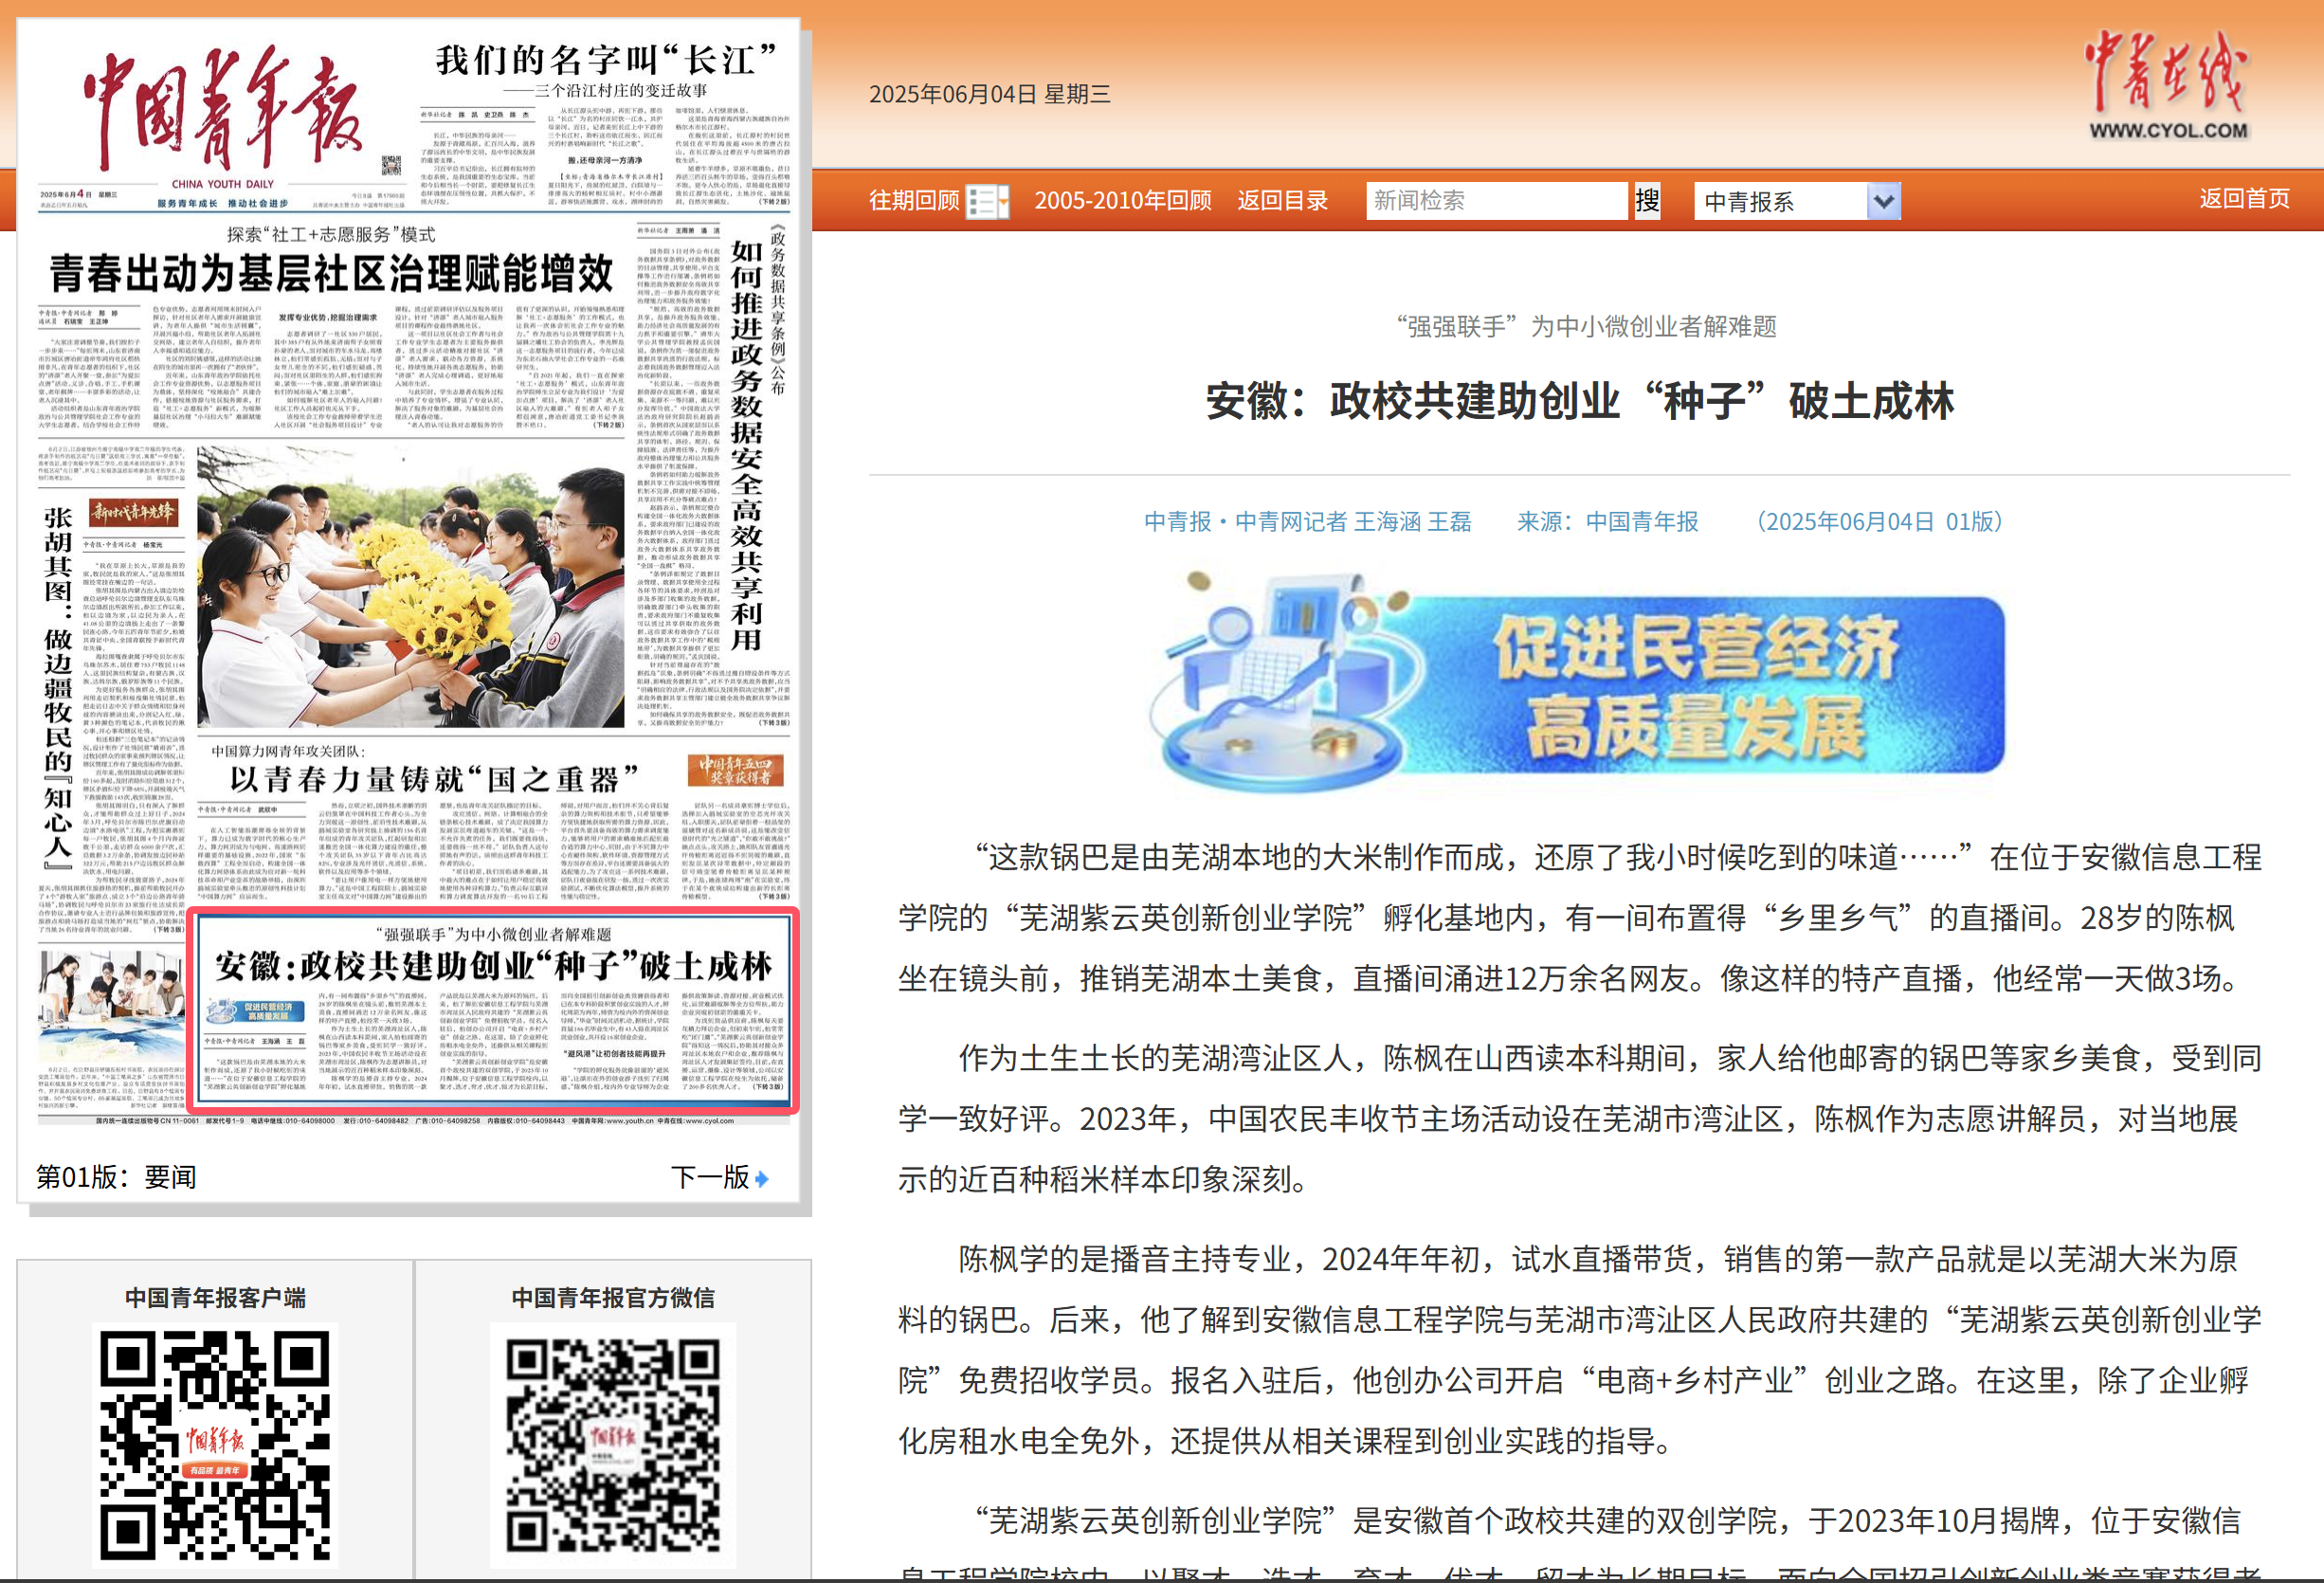Go to 下一版 next page link
This screenshot has width=2324, height=1583.
pyautogui.click(x=709, y=1177)
